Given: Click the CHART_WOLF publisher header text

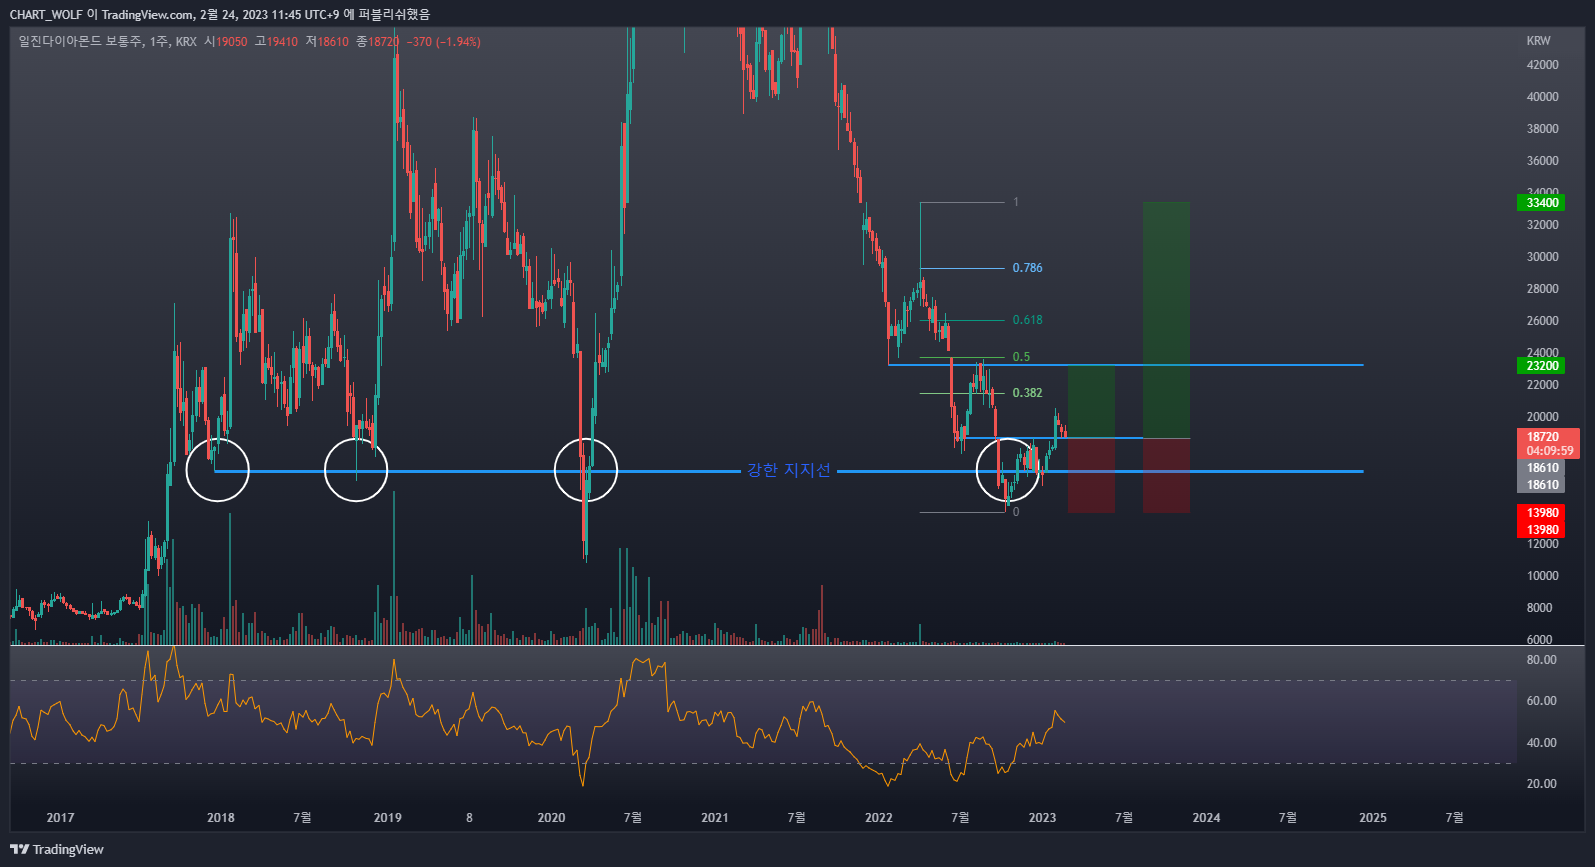Looking at the screenshot, I should coord(46,14).
